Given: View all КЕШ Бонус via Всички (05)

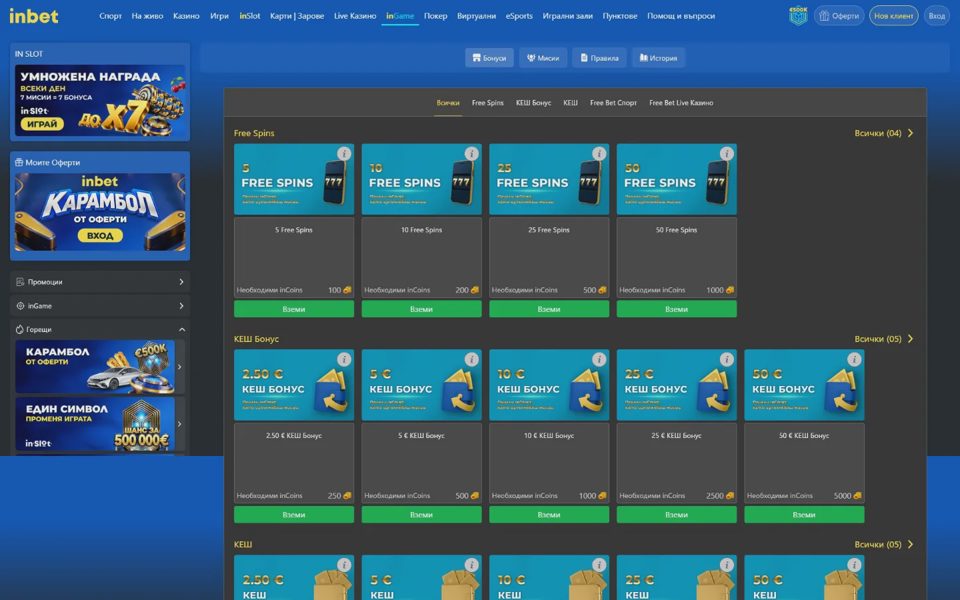Looking at the screenshot, I should pyautogui.click(x=883, y=339).
